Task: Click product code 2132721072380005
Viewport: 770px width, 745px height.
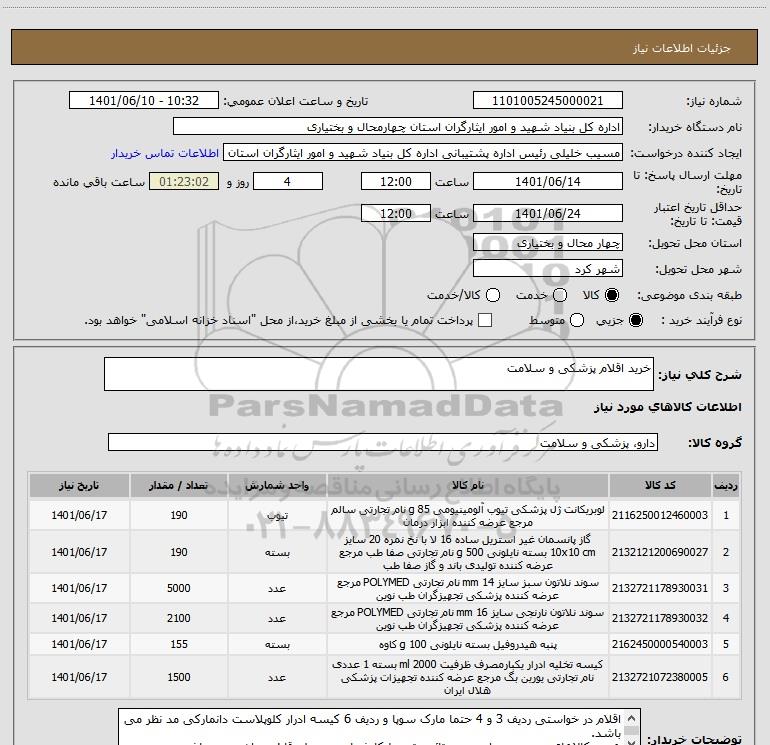Action: click(x=660, y=677)
